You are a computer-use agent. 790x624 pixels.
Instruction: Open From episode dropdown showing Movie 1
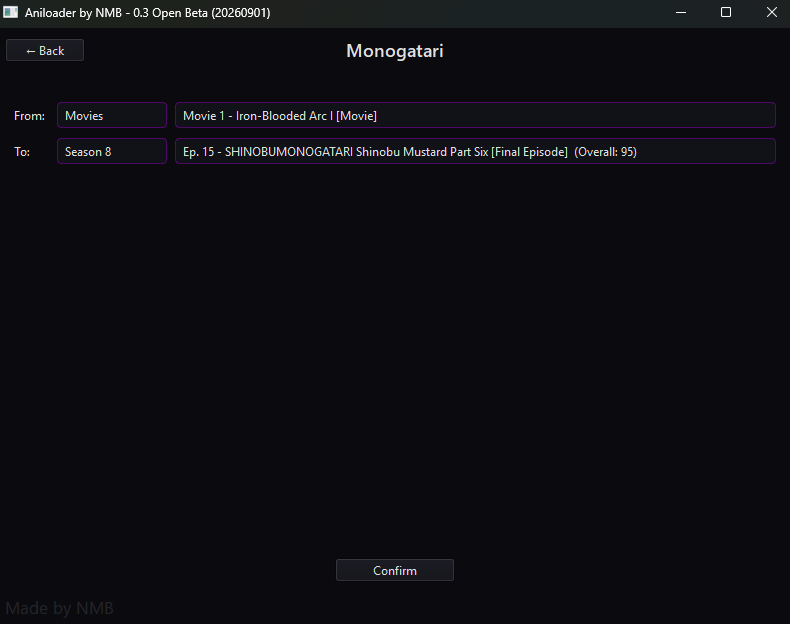pyautogui.click(x=475, y=115)
